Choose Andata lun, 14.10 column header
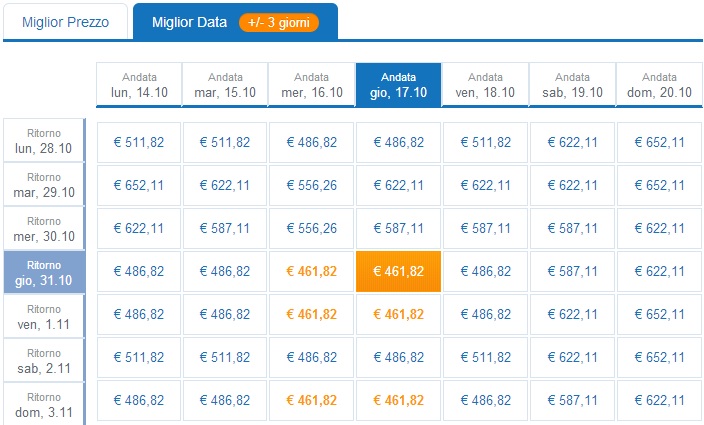This screenshot has height=425, width=704. coord(139,85)
